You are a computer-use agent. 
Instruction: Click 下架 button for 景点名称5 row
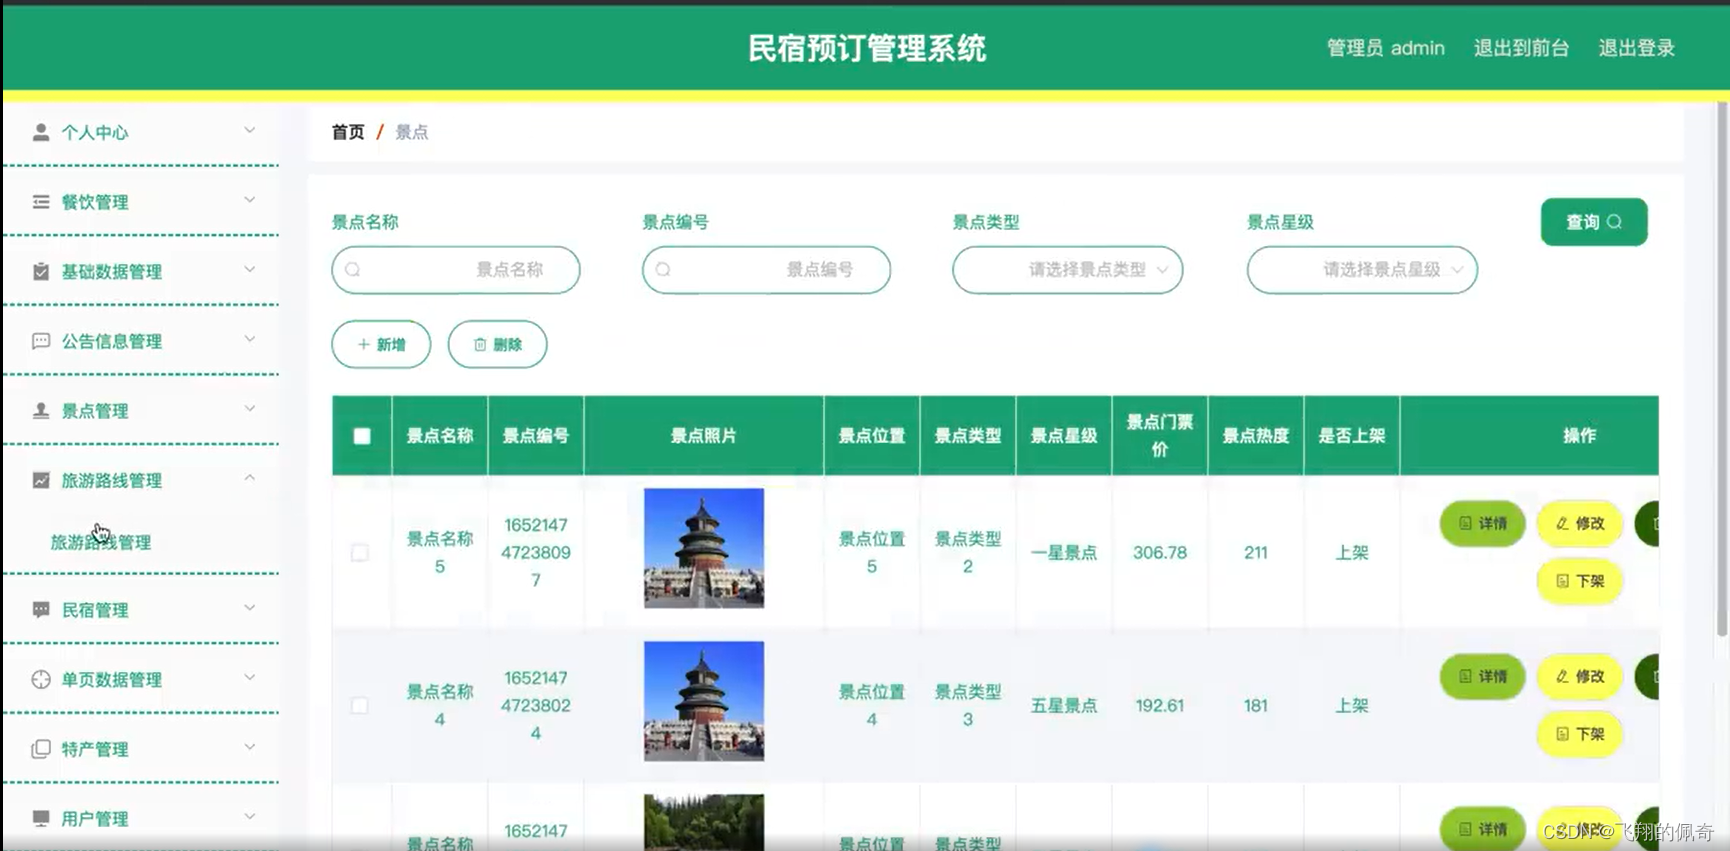(x=1579, y=581)
